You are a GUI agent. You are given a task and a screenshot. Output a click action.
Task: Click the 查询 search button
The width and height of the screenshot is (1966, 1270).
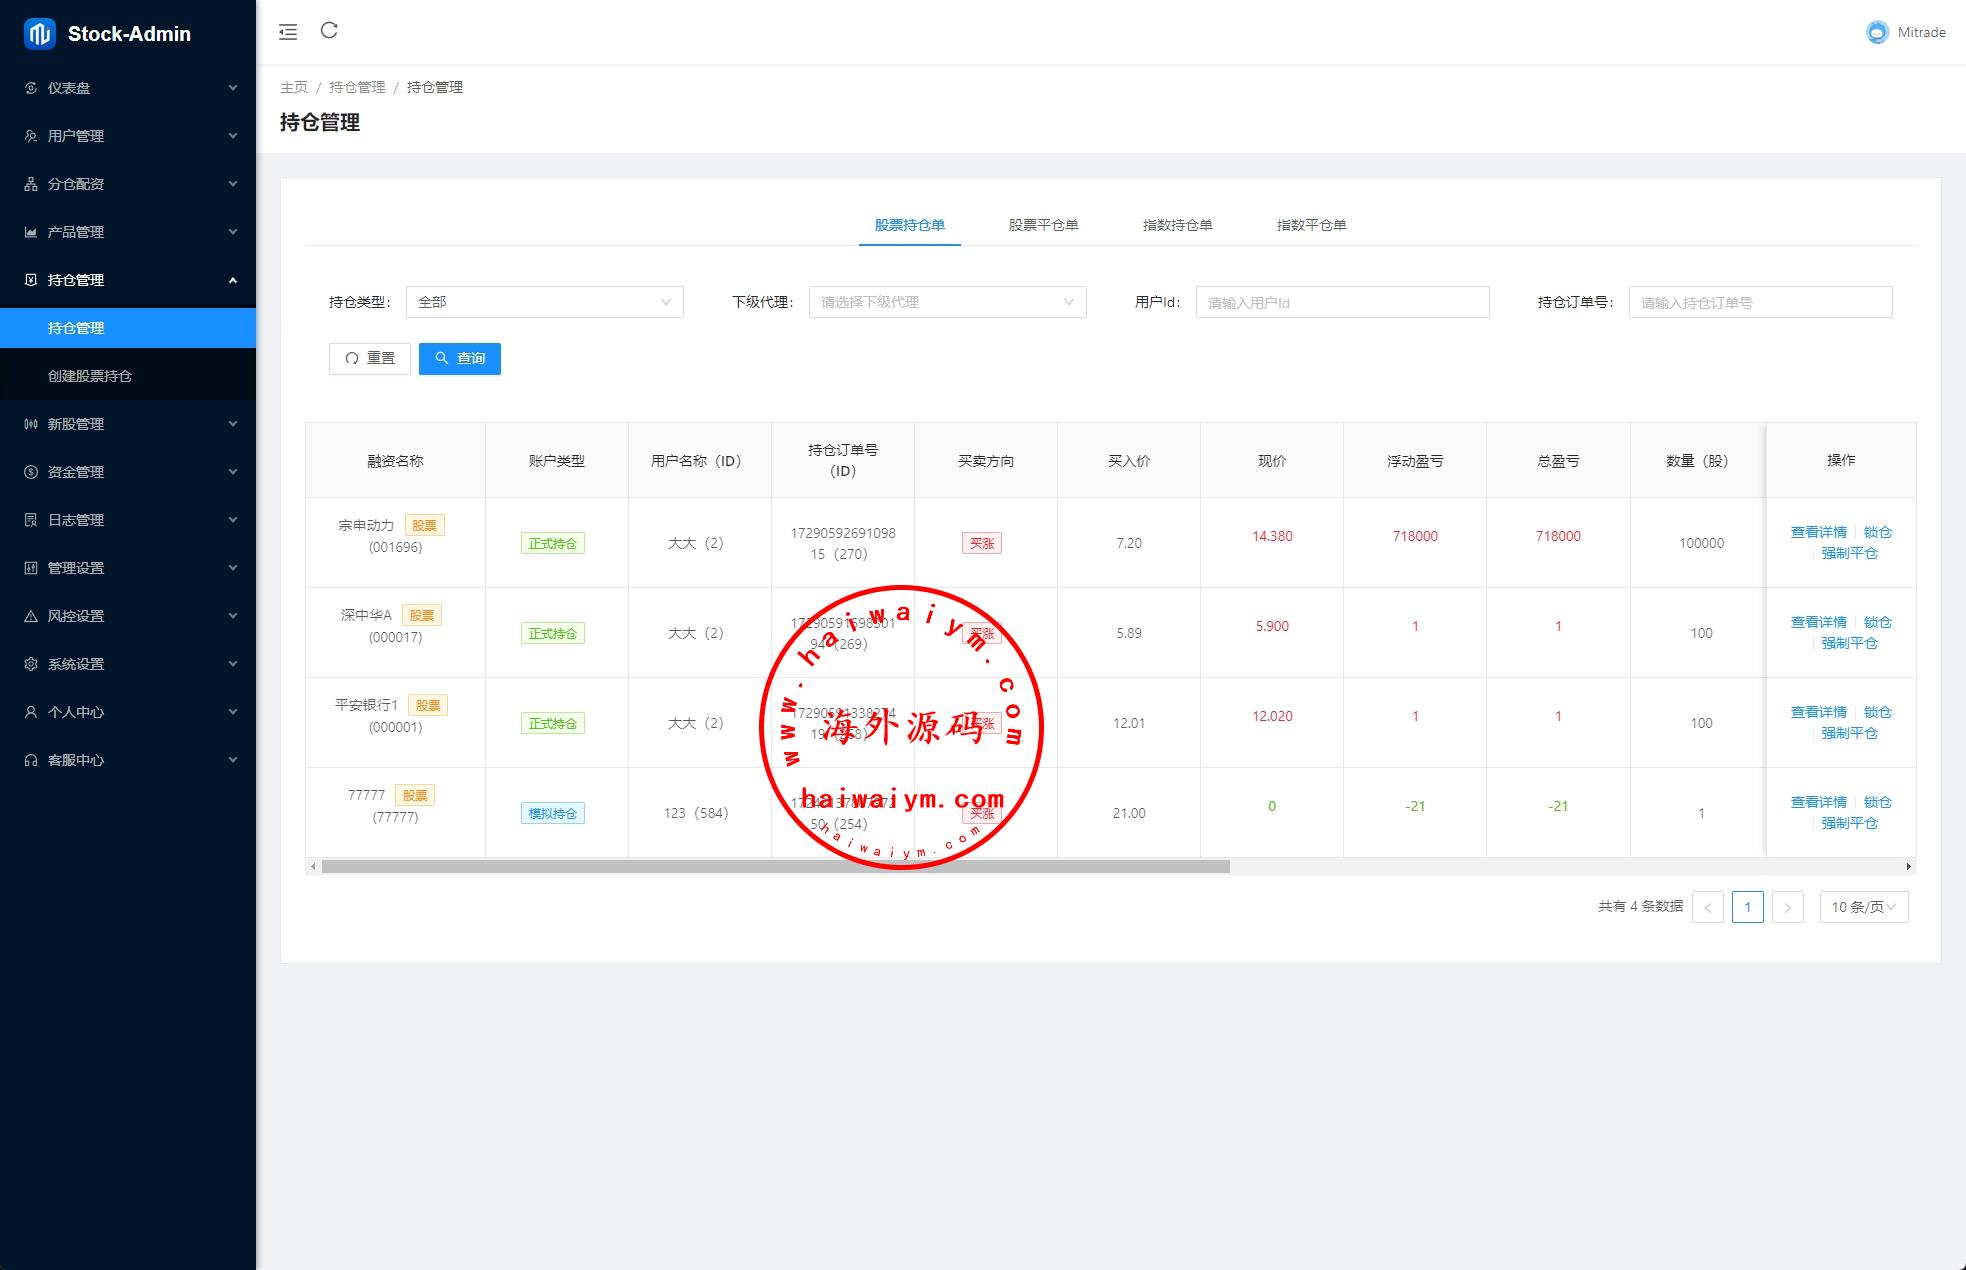(x=460, y=358)
